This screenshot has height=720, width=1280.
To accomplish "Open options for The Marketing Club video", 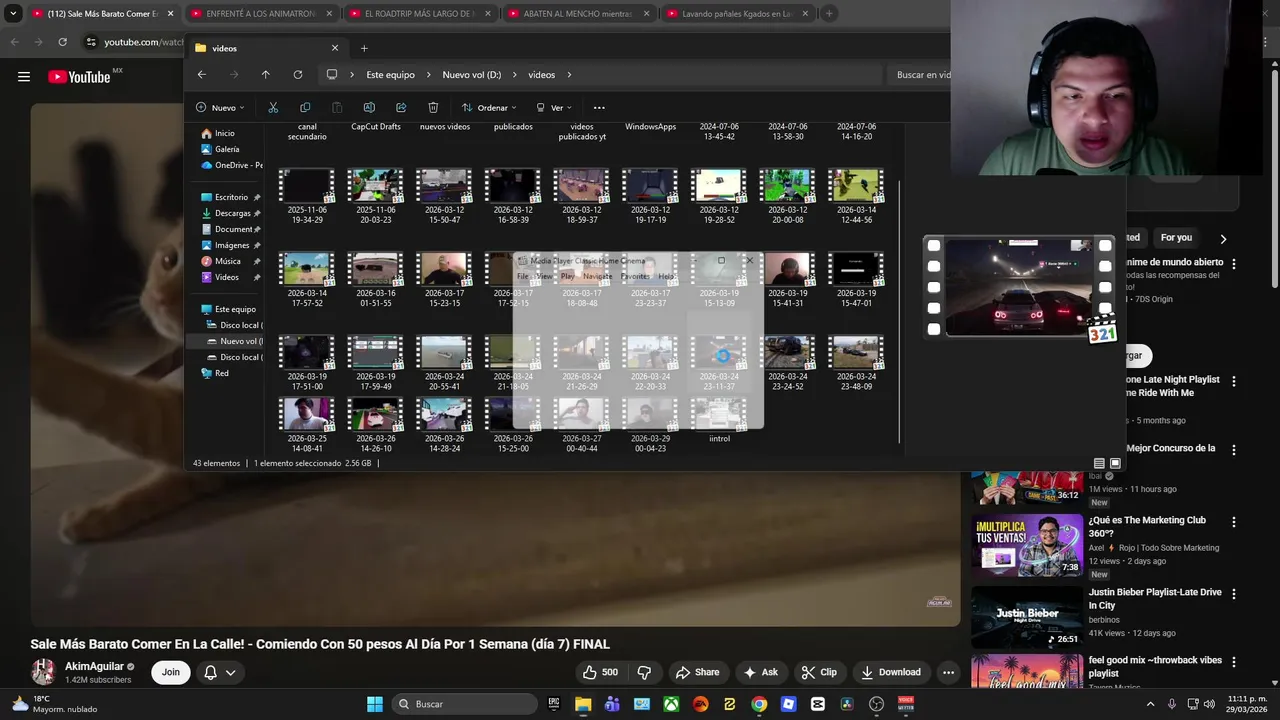I will 1234,522.
